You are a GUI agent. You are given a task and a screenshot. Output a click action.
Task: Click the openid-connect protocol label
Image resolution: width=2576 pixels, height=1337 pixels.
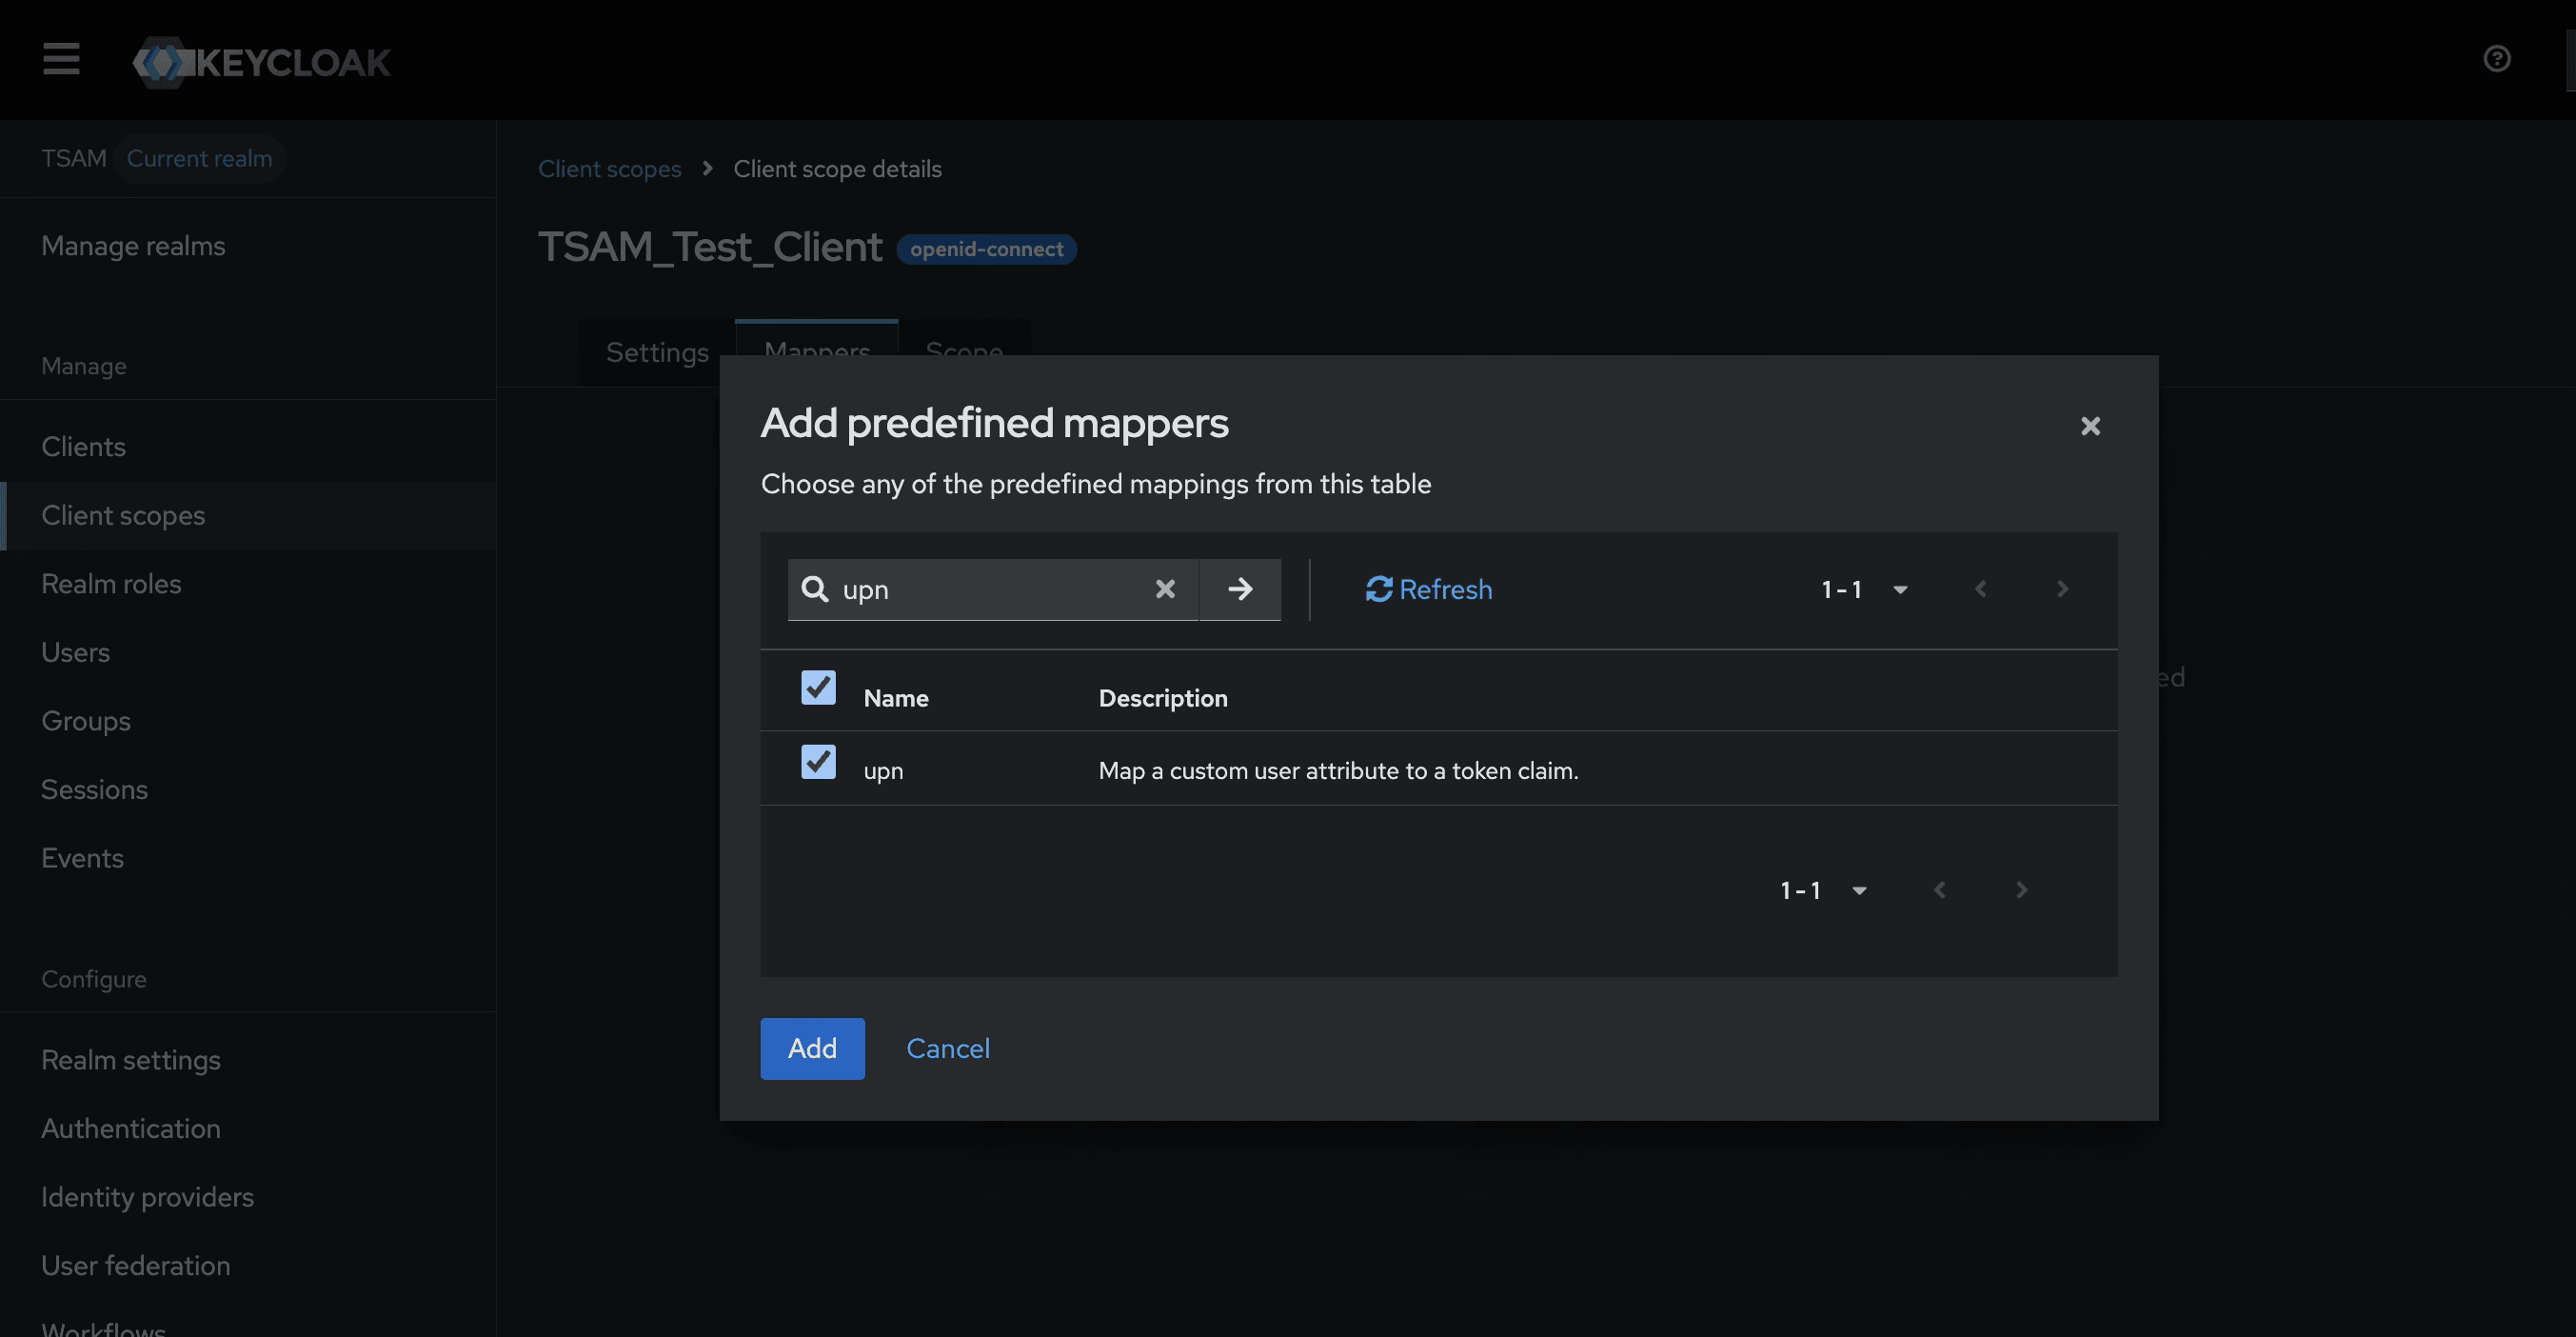986,249
